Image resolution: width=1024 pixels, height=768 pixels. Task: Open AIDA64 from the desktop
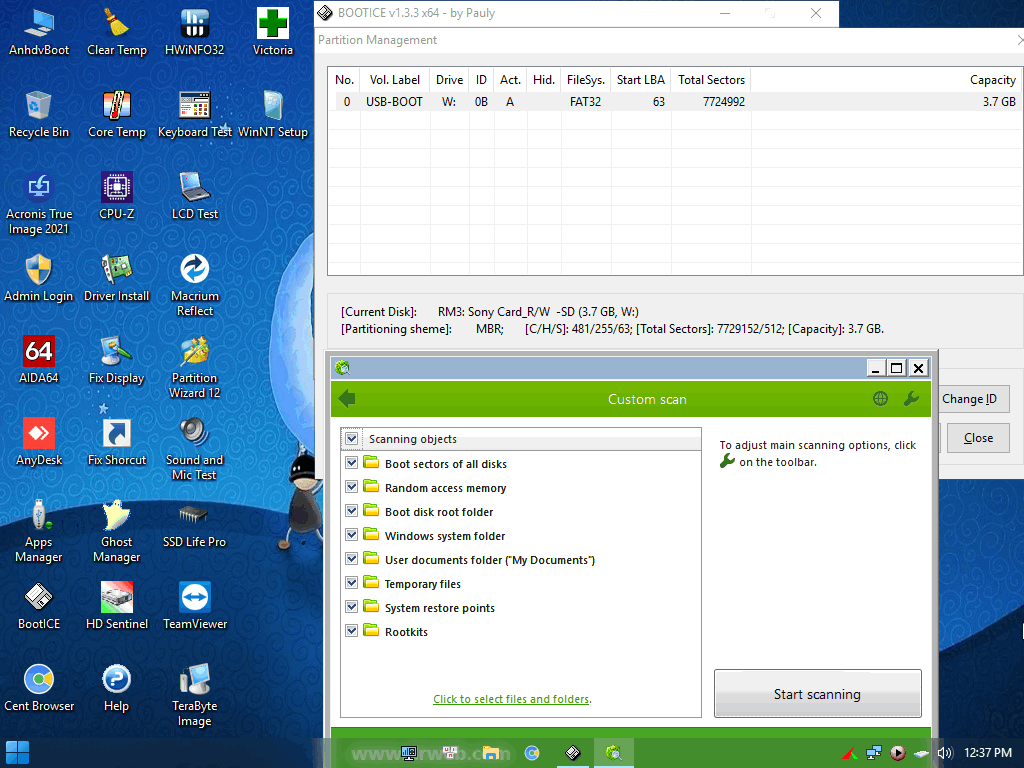(x=39, y=360)
